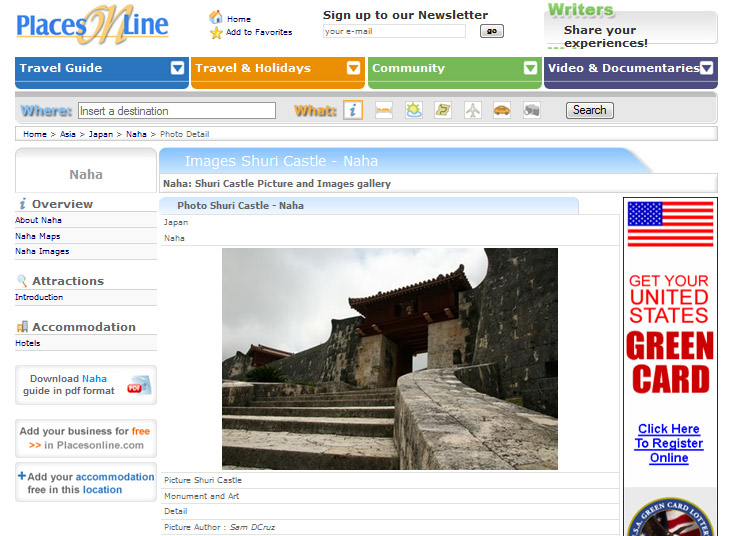Click the Naha row above the photo
735x536 pixels.
[x=390, y=238]
